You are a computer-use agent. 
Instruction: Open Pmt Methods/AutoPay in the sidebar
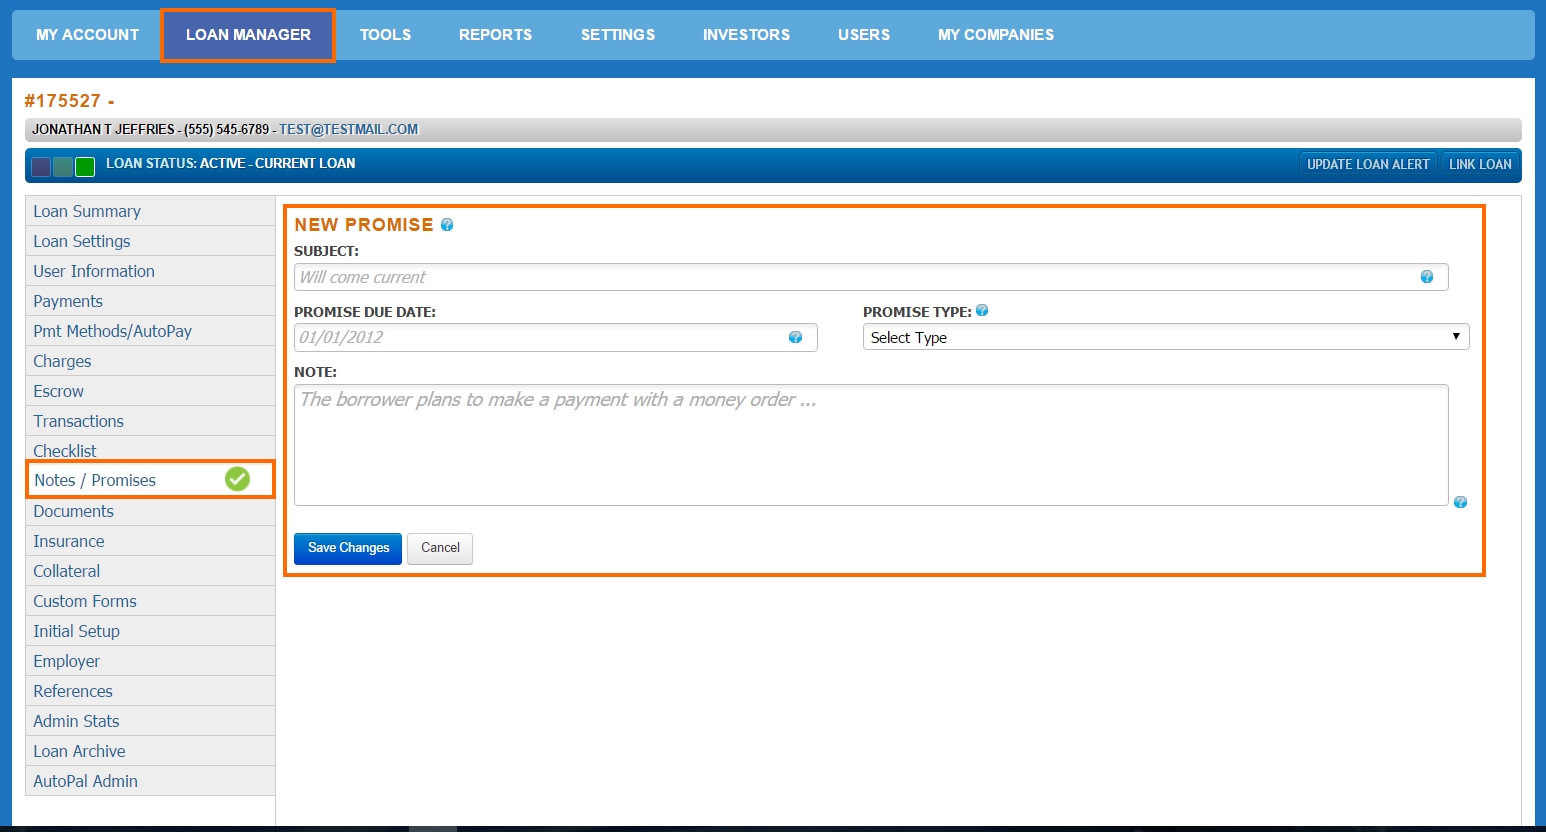150,331
